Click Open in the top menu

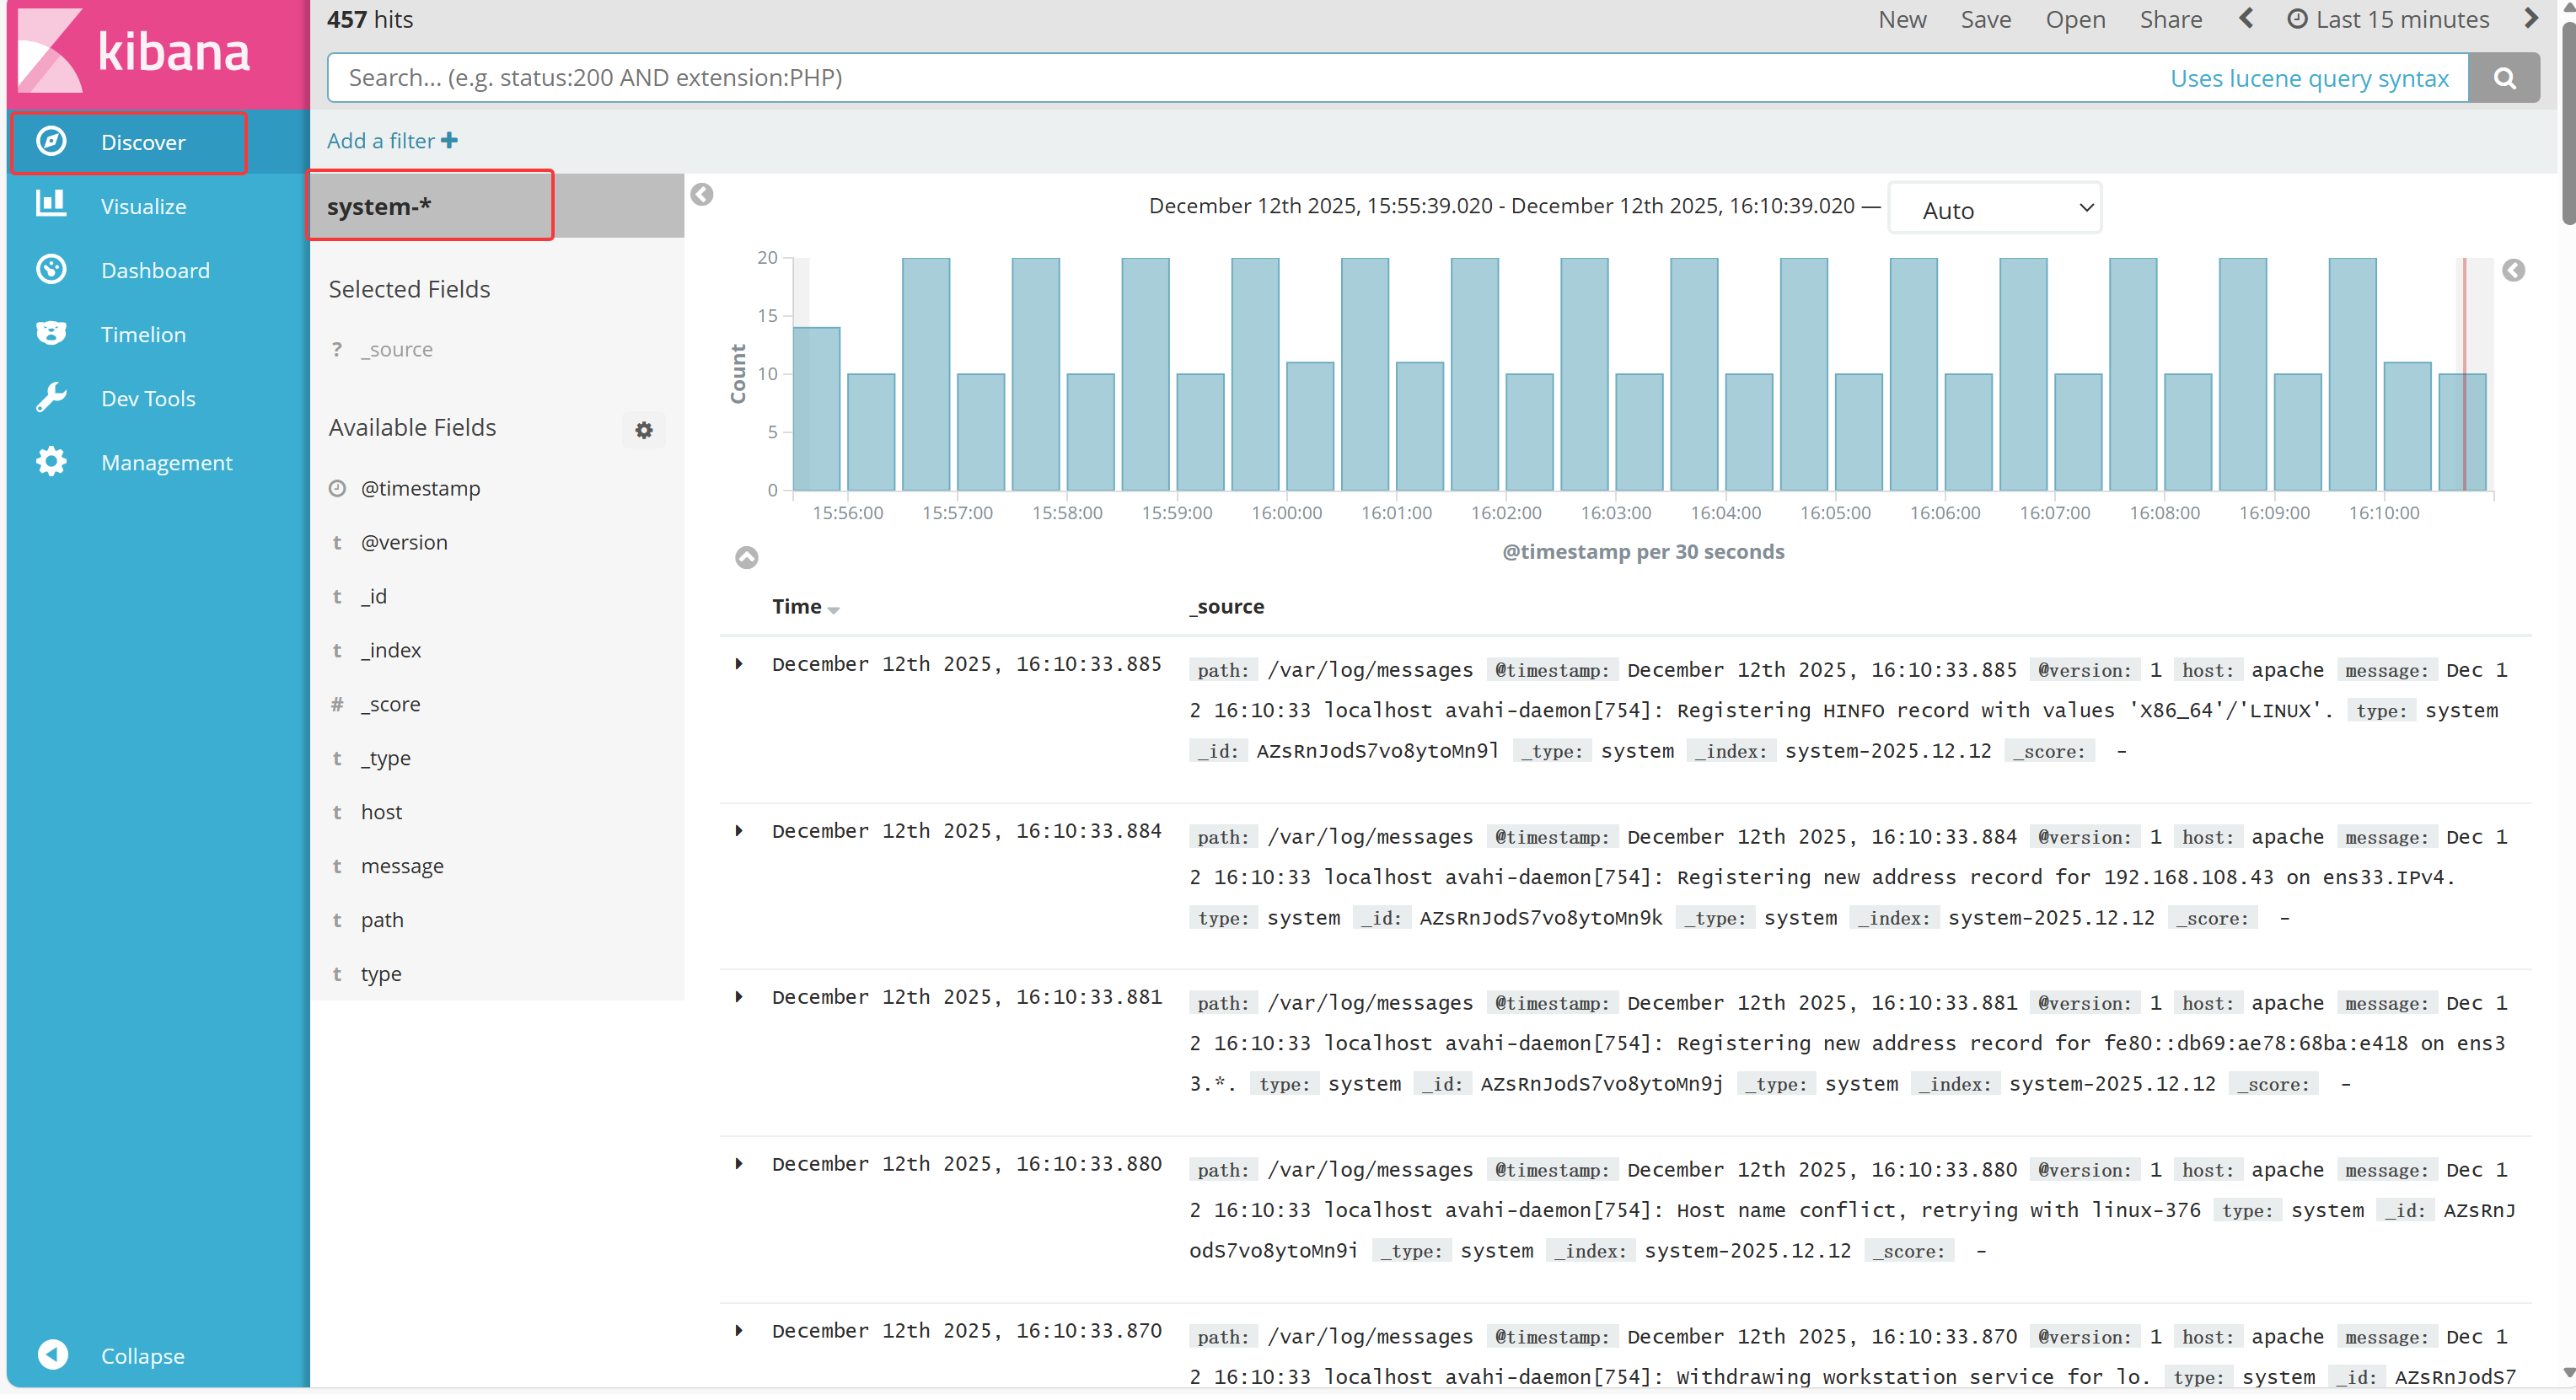coord(2075,19)
